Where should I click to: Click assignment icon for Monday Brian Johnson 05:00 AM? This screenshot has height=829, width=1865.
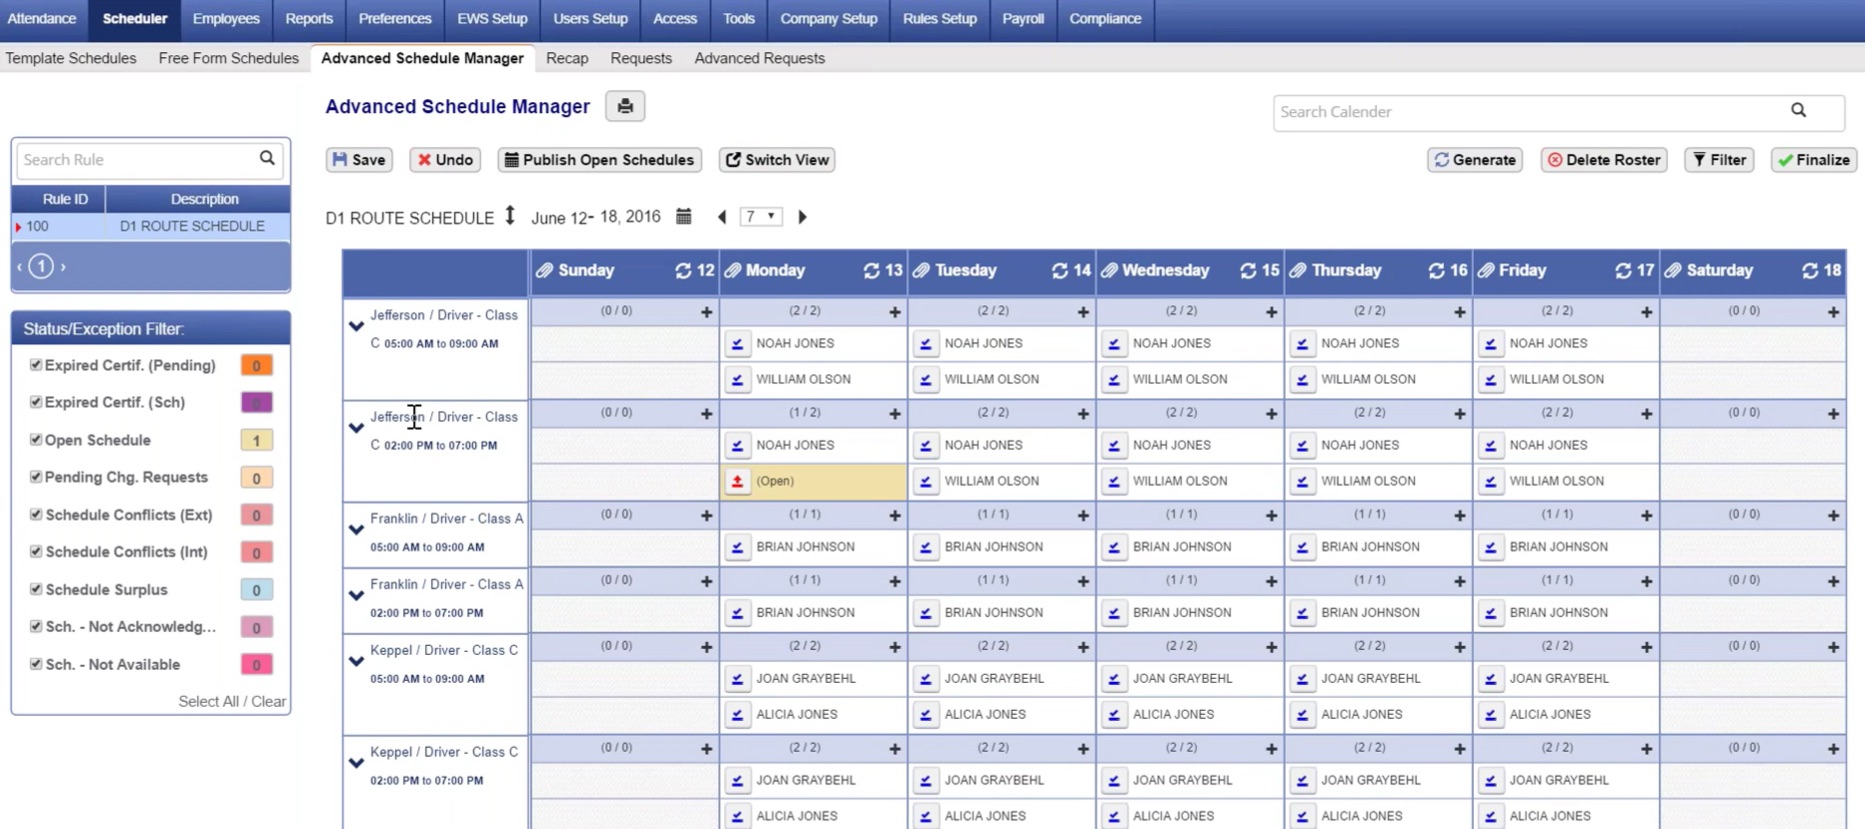tap(737, 547)
